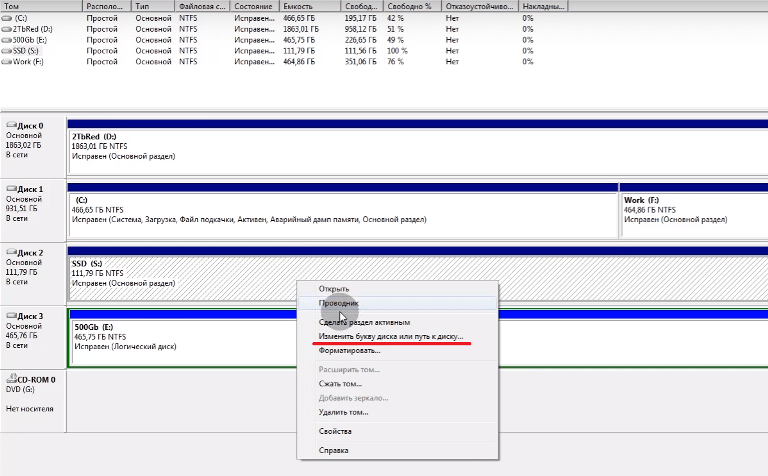The height and width of the screenshot is (476, 768).
Task: Open 'Свойства' from the context menu
Action: tap(335, 431)
